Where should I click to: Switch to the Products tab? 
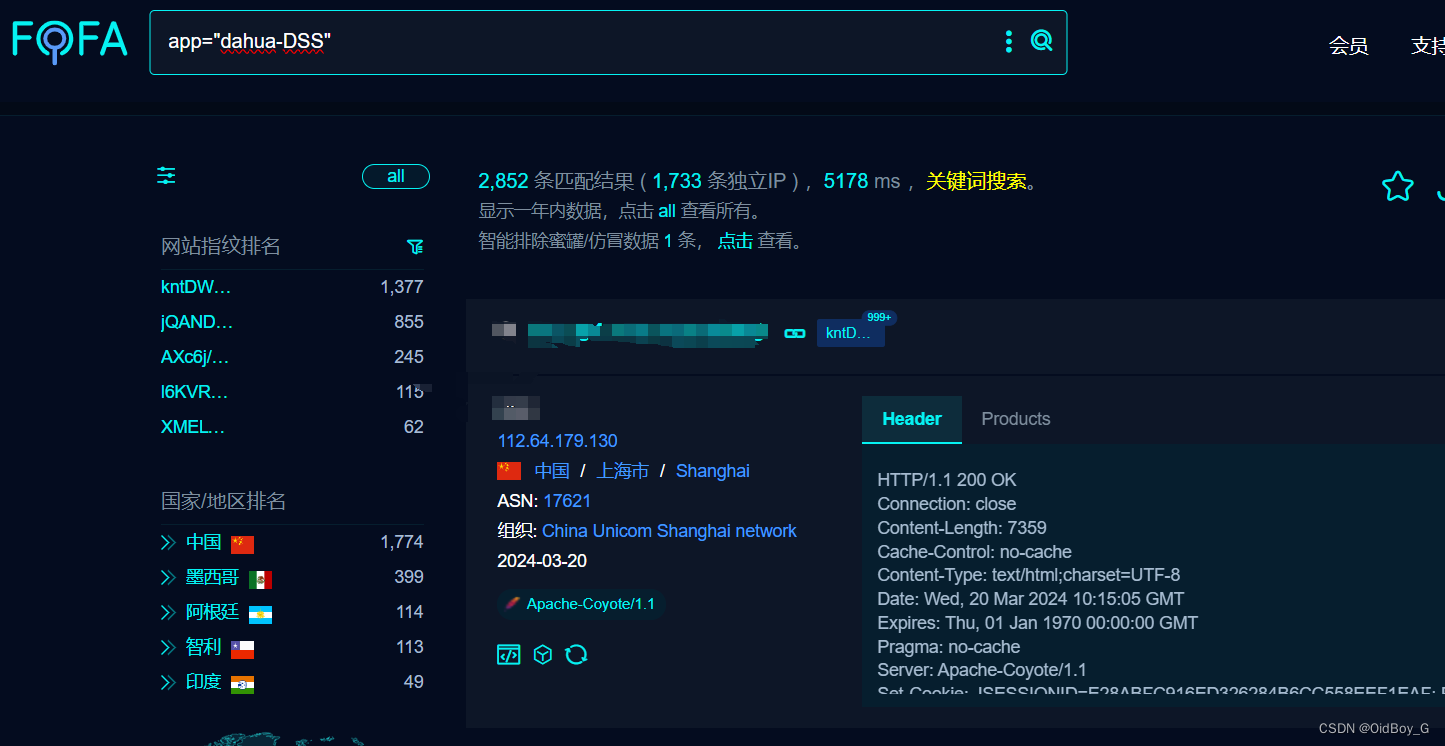click(x=1015, y=418)
